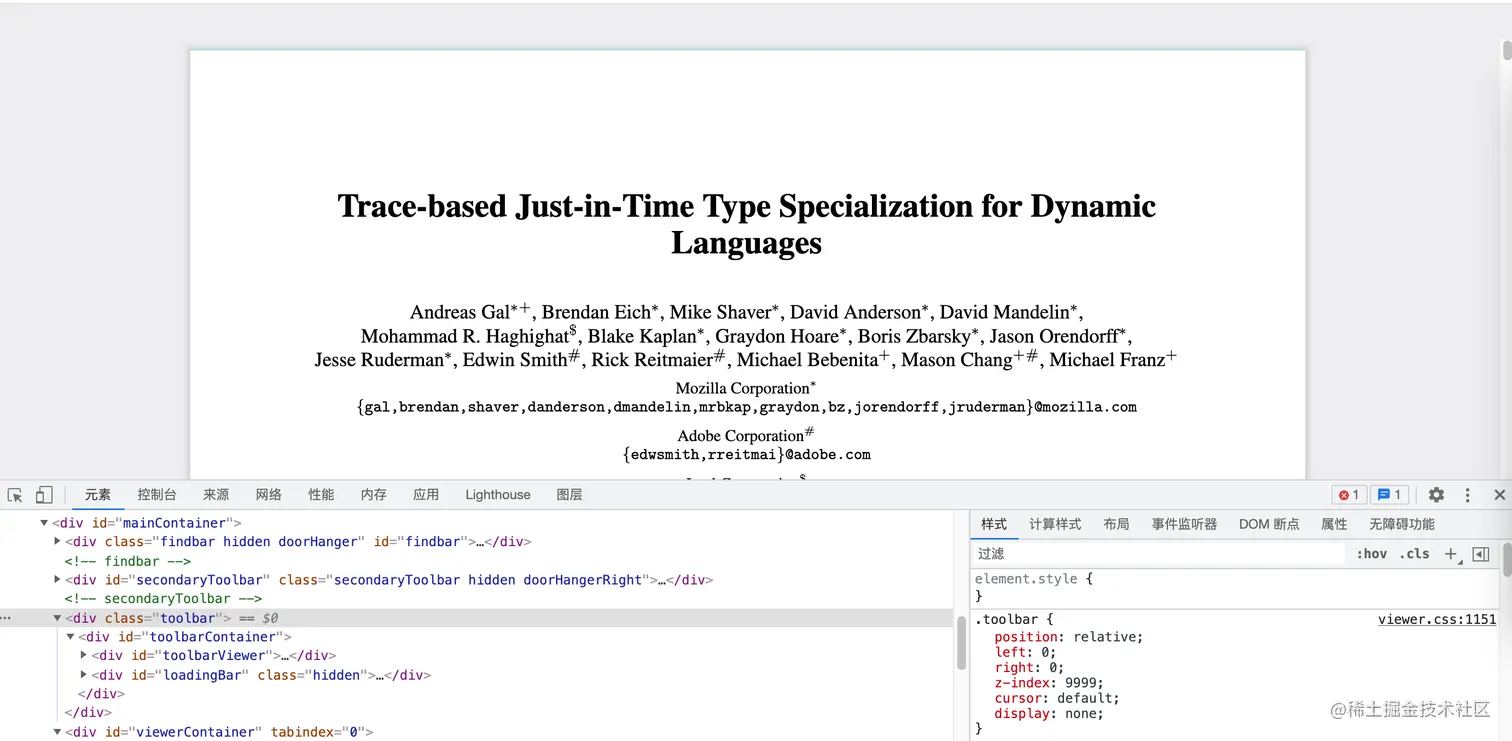Click the element.style rule header
Viewport: 1512px width, 741px height.
pos(1034,579)
